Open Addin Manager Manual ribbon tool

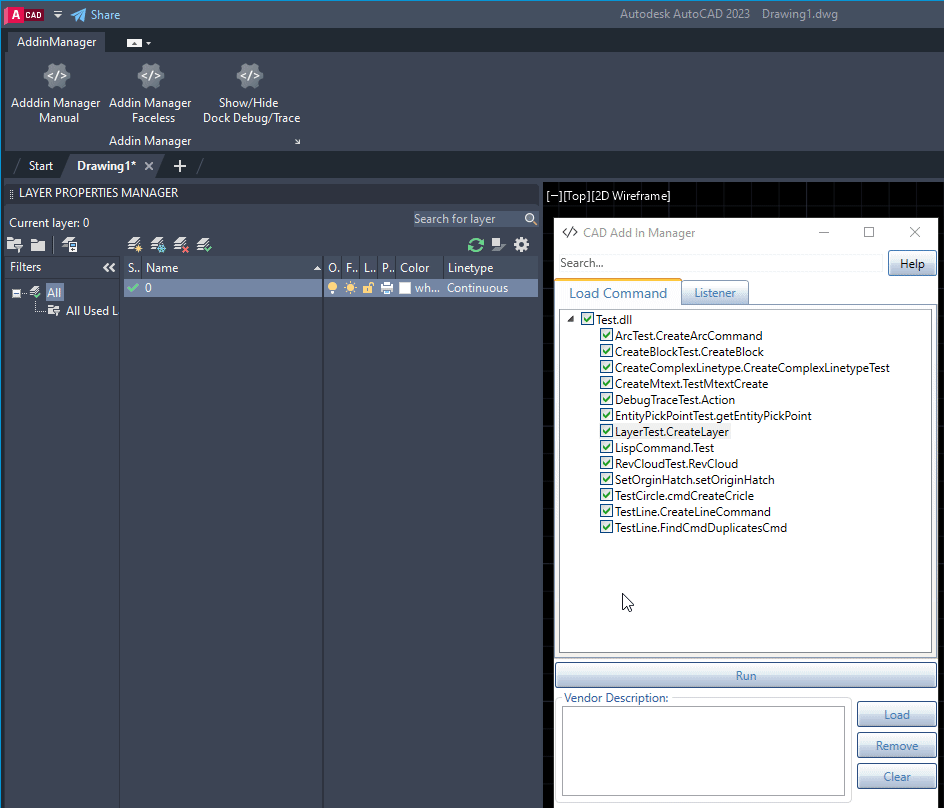[56, 93]
